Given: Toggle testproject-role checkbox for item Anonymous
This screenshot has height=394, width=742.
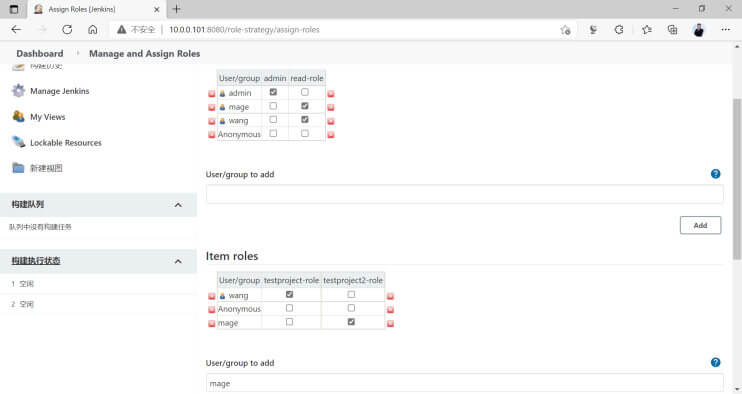Looking at the screenshot, I should pyautogui.click(x=289, y=308).
